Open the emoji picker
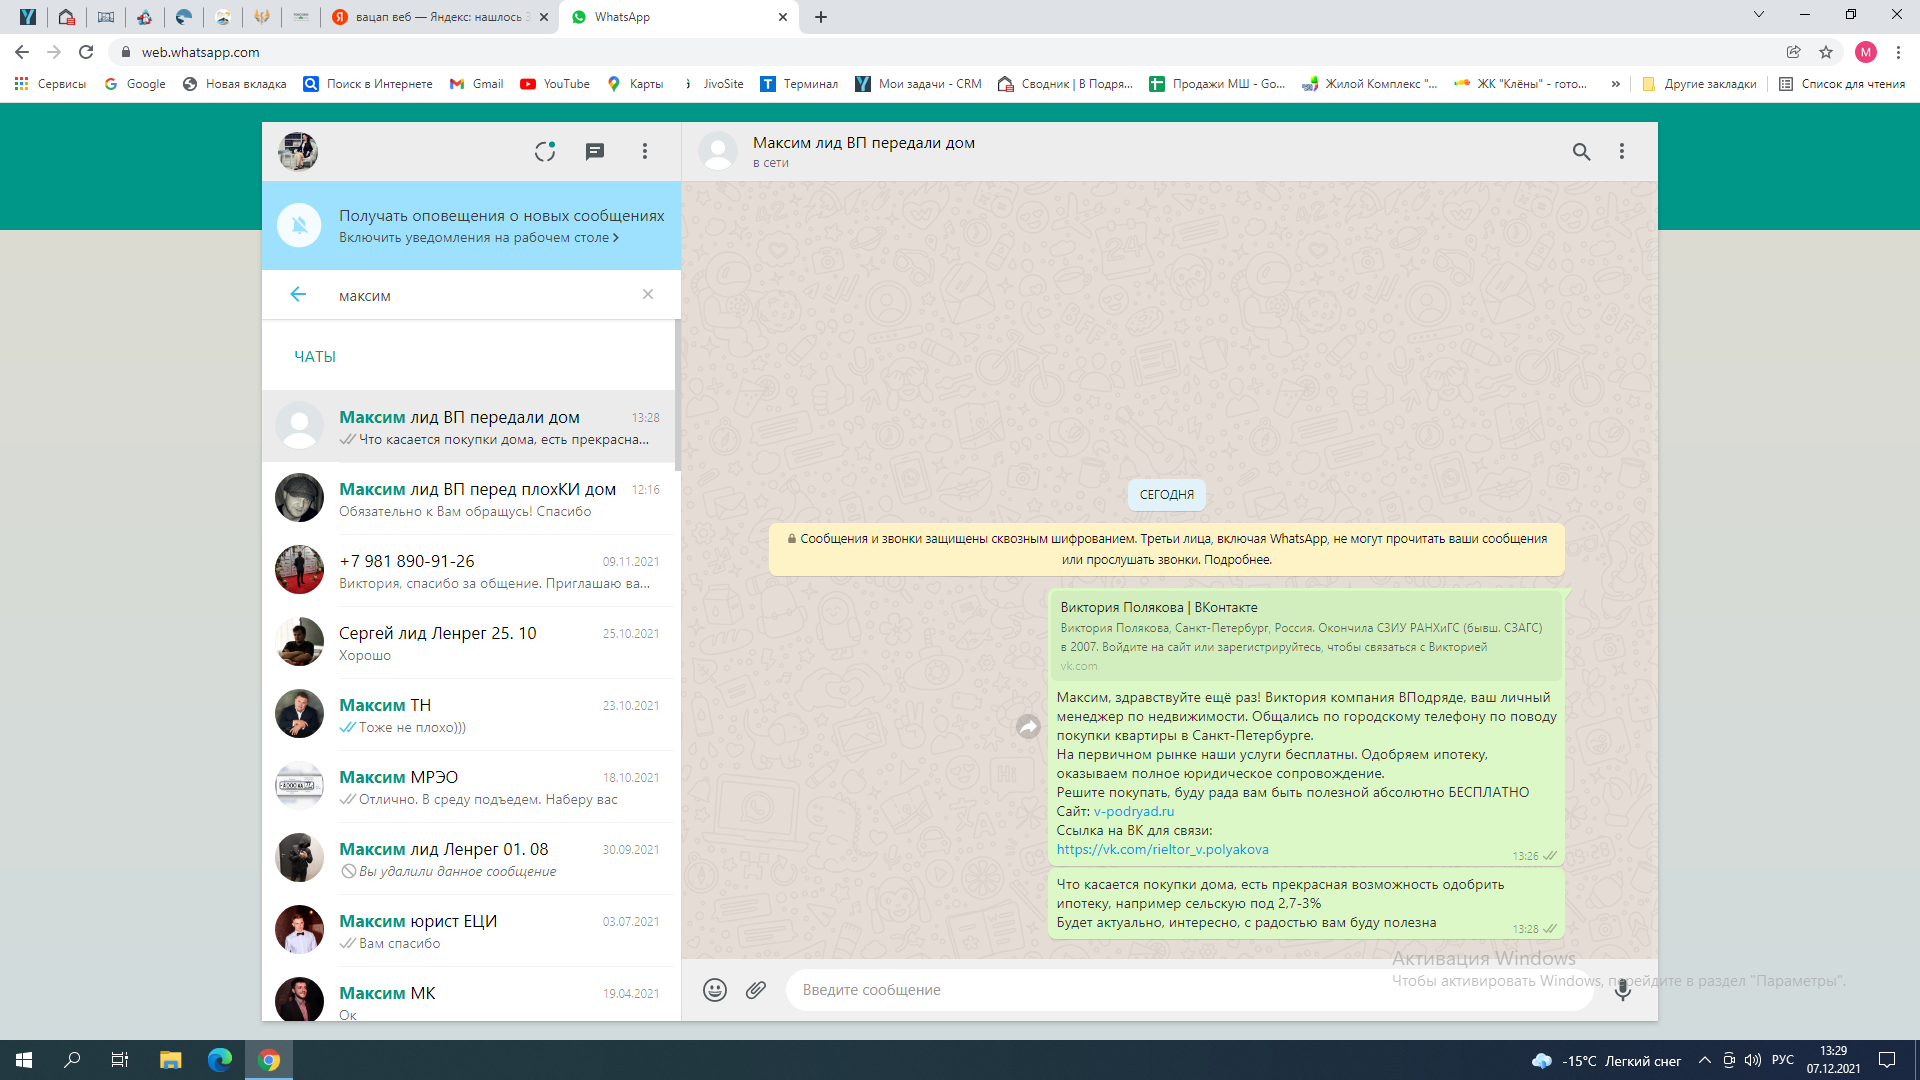This screenshot has width=1920, height=1080. [714, 990]
